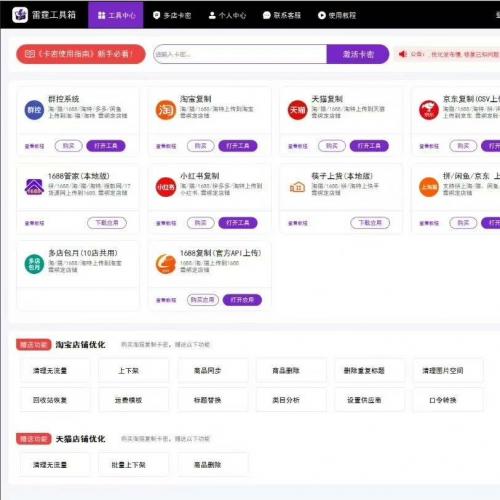Go to 个人中心 in the top bar
This screenshot has width=500, height=500.
[227, 15]
